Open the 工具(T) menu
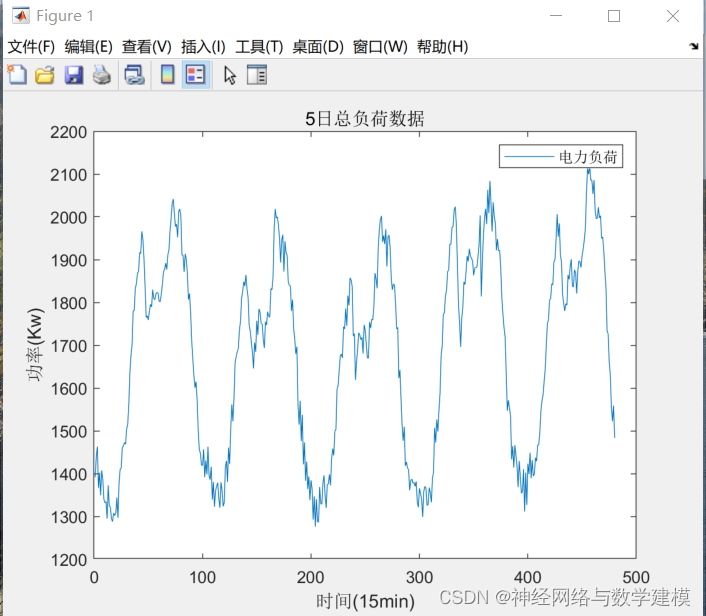The height and width of the screenshot is (616, 706). [259, 46]
